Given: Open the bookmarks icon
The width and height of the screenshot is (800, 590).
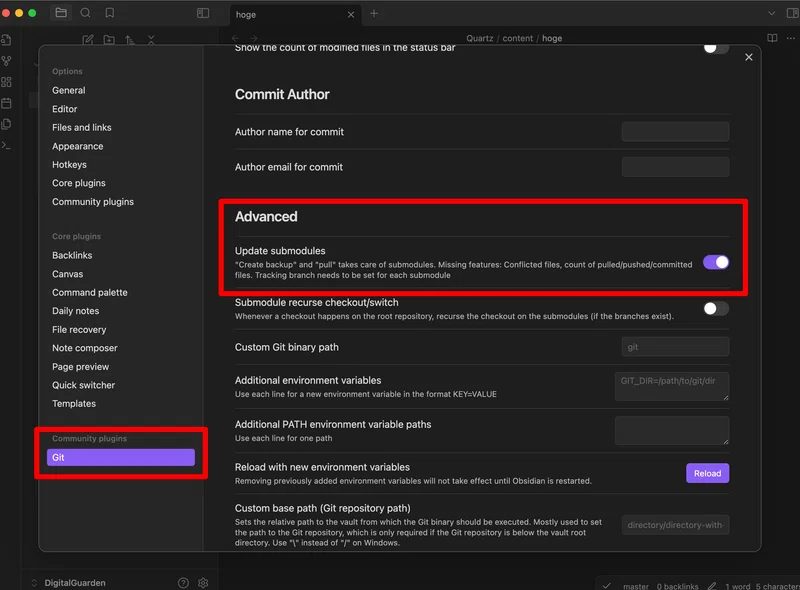Looking at the screenshot, I should point(110,13).
